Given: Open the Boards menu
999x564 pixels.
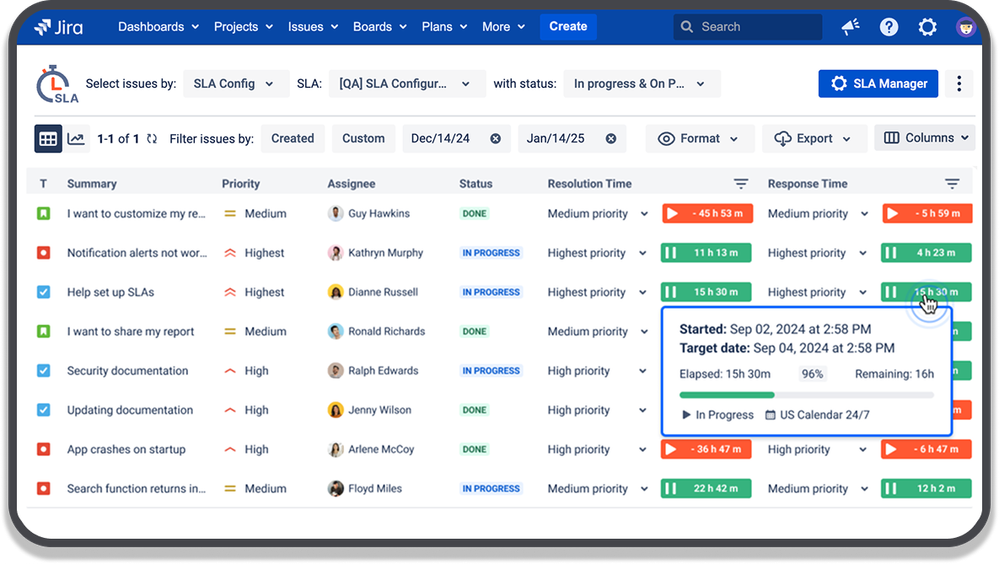Looking at the screenshot, I should click(380, 27).
